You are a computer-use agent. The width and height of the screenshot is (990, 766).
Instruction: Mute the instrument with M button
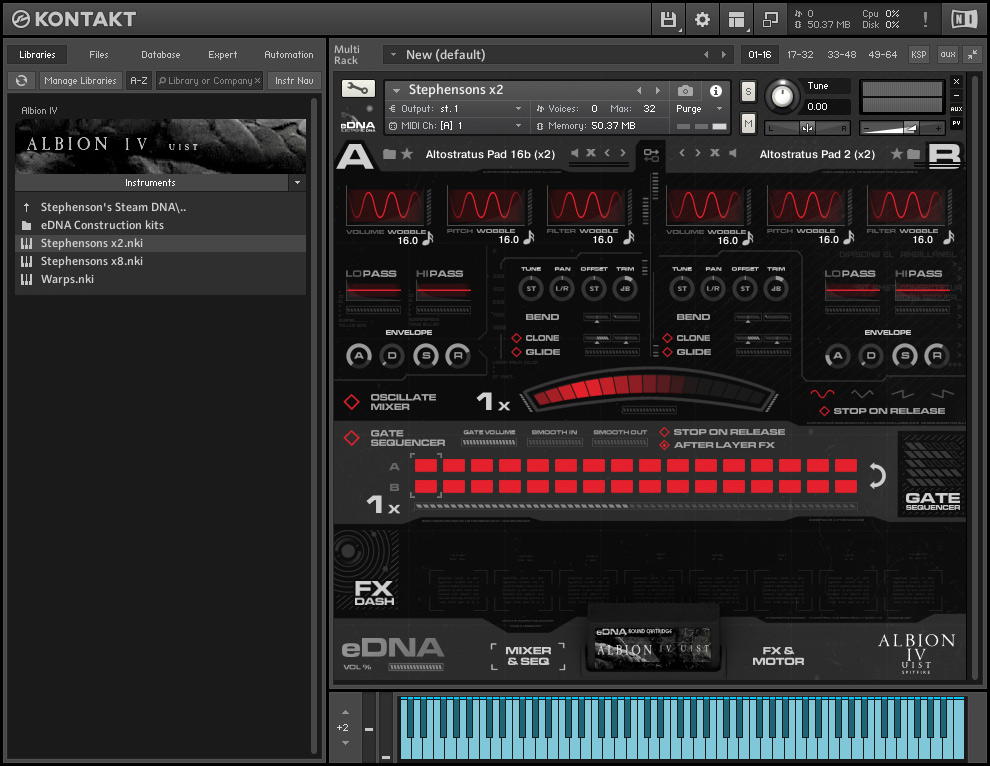click(x=748, y=122)
